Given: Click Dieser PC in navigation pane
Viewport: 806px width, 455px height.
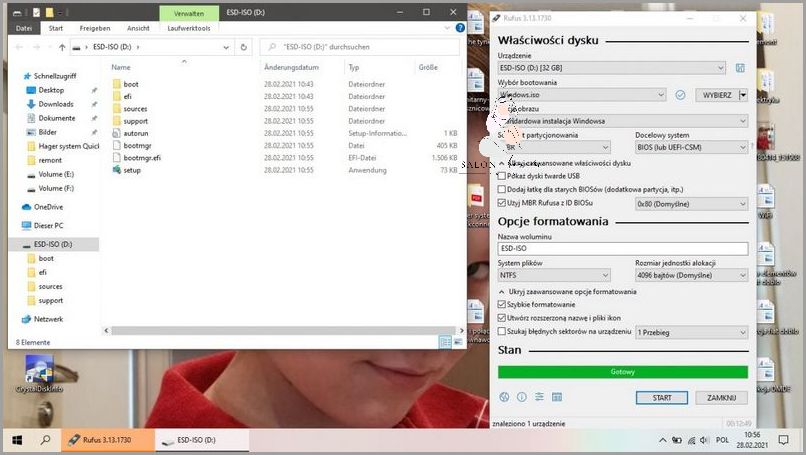Looking at the screenshot, I should (x=48, y=225).
